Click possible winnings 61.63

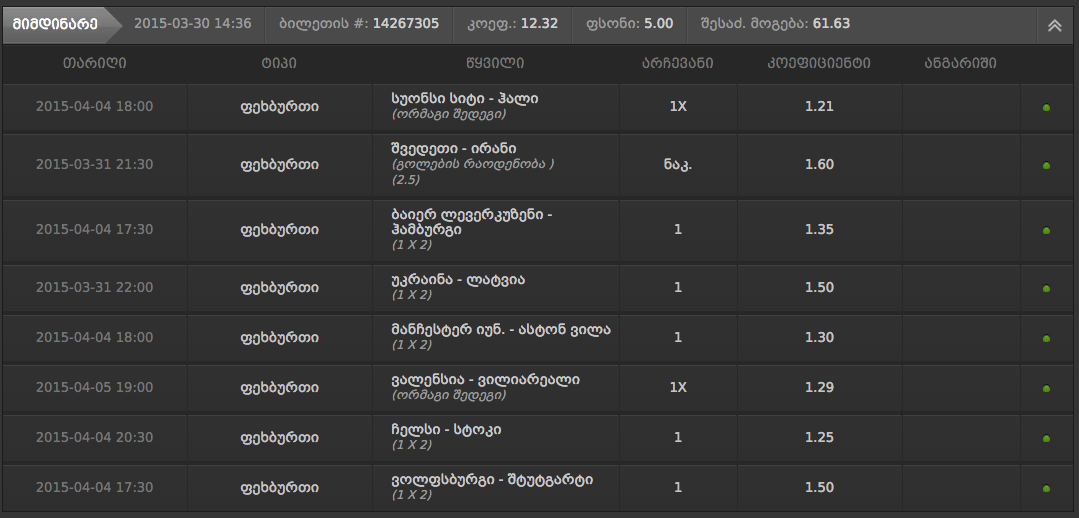(831, 24)
